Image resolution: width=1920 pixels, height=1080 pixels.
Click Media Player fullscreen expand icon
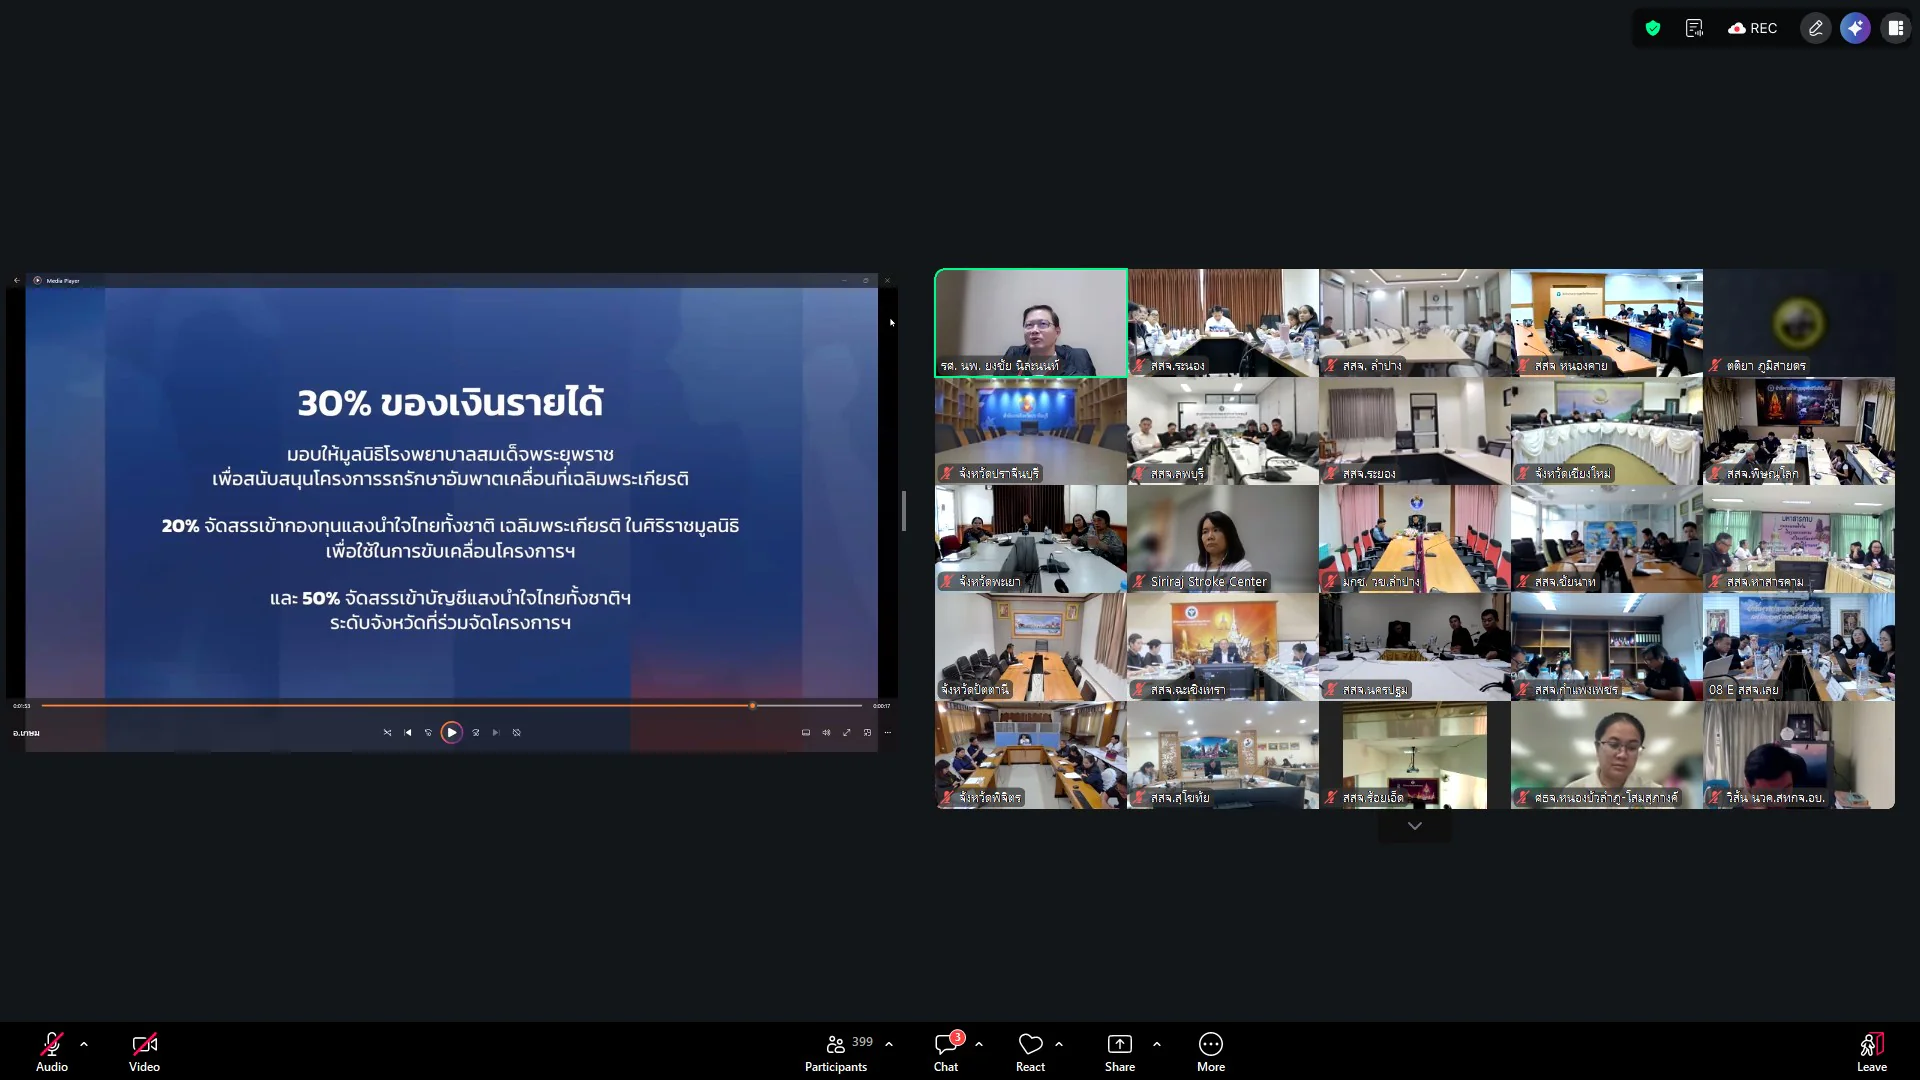click(847, 732)
